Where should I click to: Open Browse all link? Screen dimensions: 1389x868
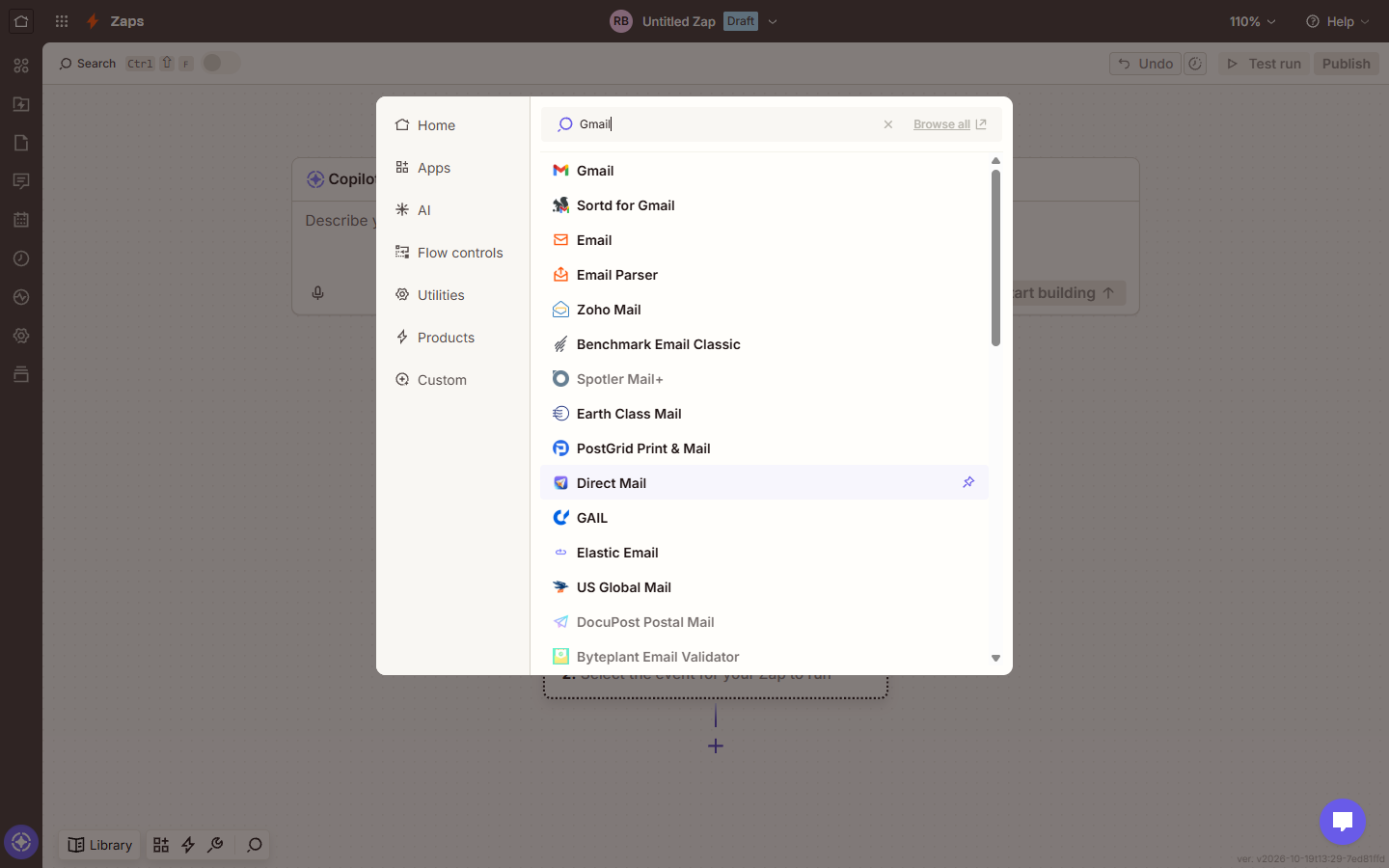949,124
